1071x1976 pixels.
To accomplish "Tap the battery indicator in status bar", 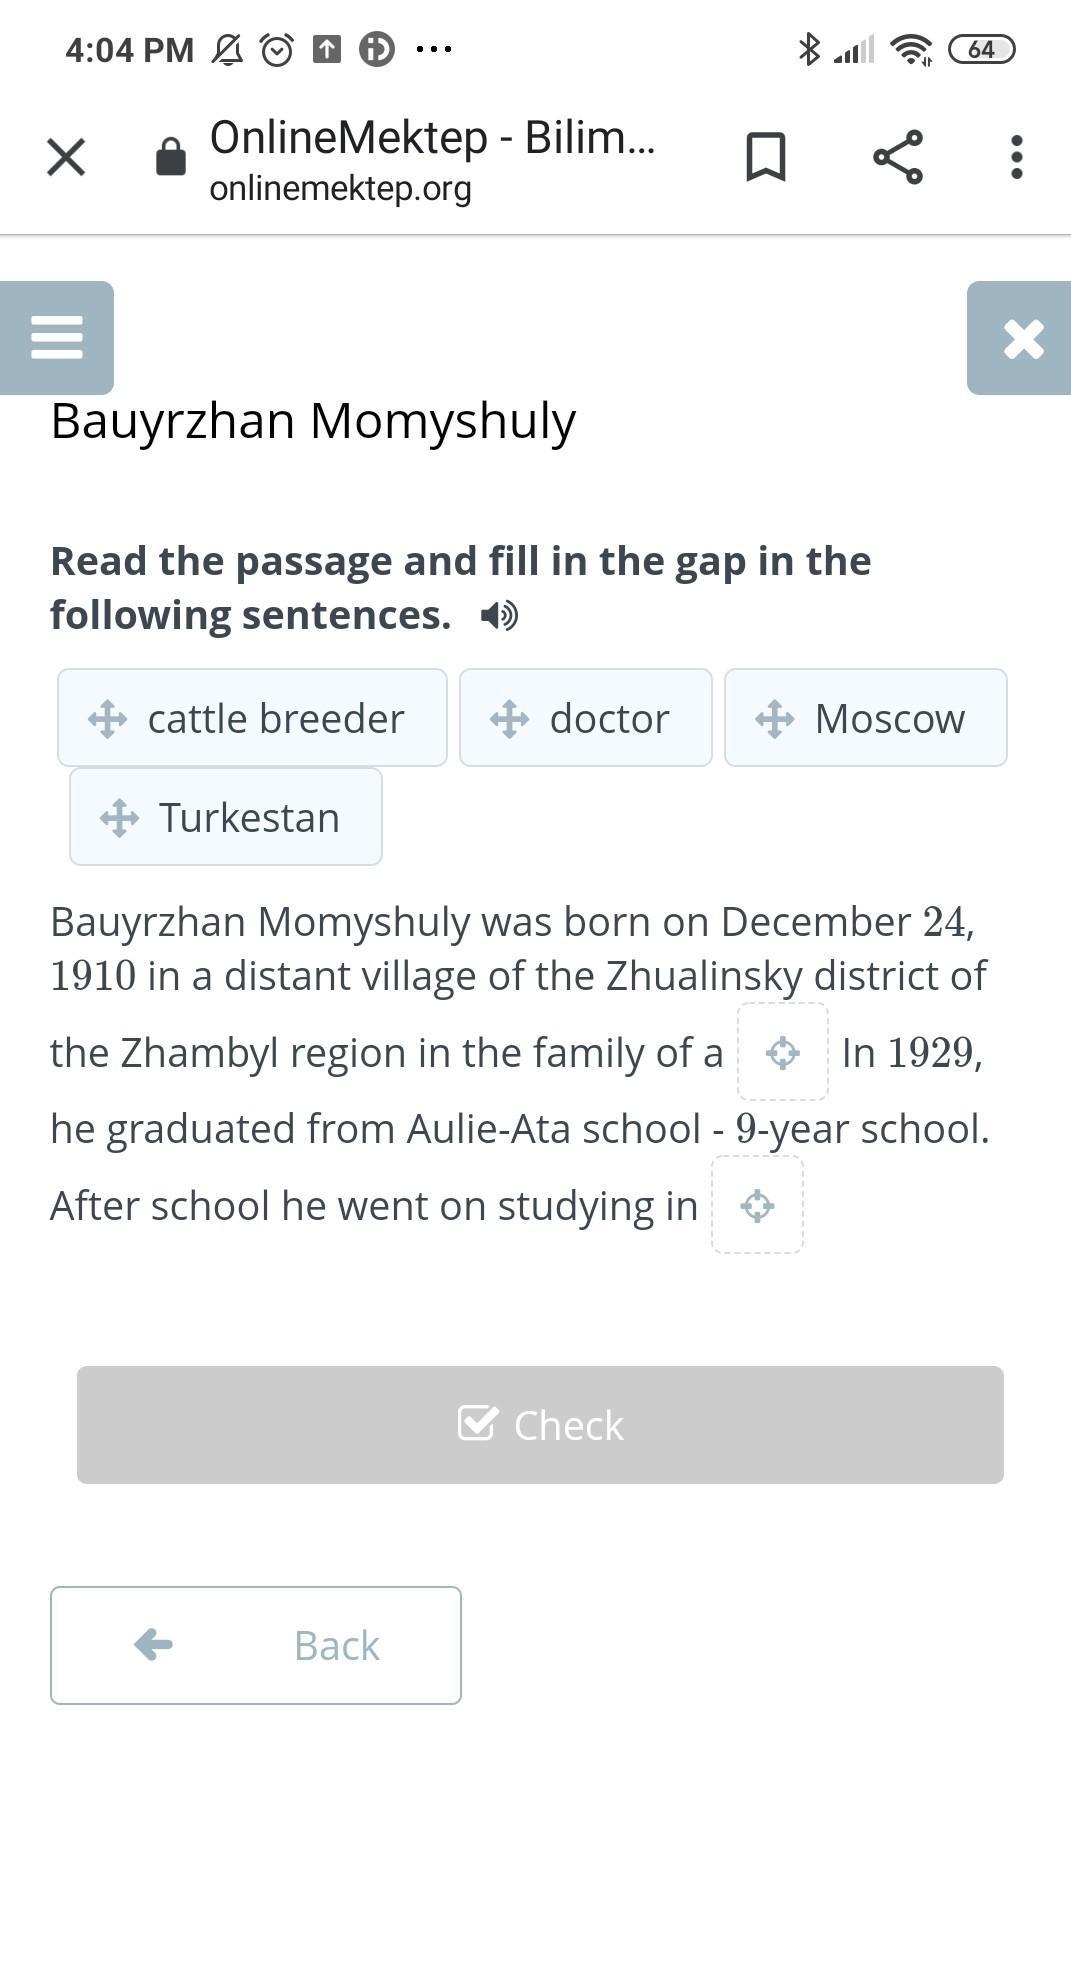I will point(980,49).
